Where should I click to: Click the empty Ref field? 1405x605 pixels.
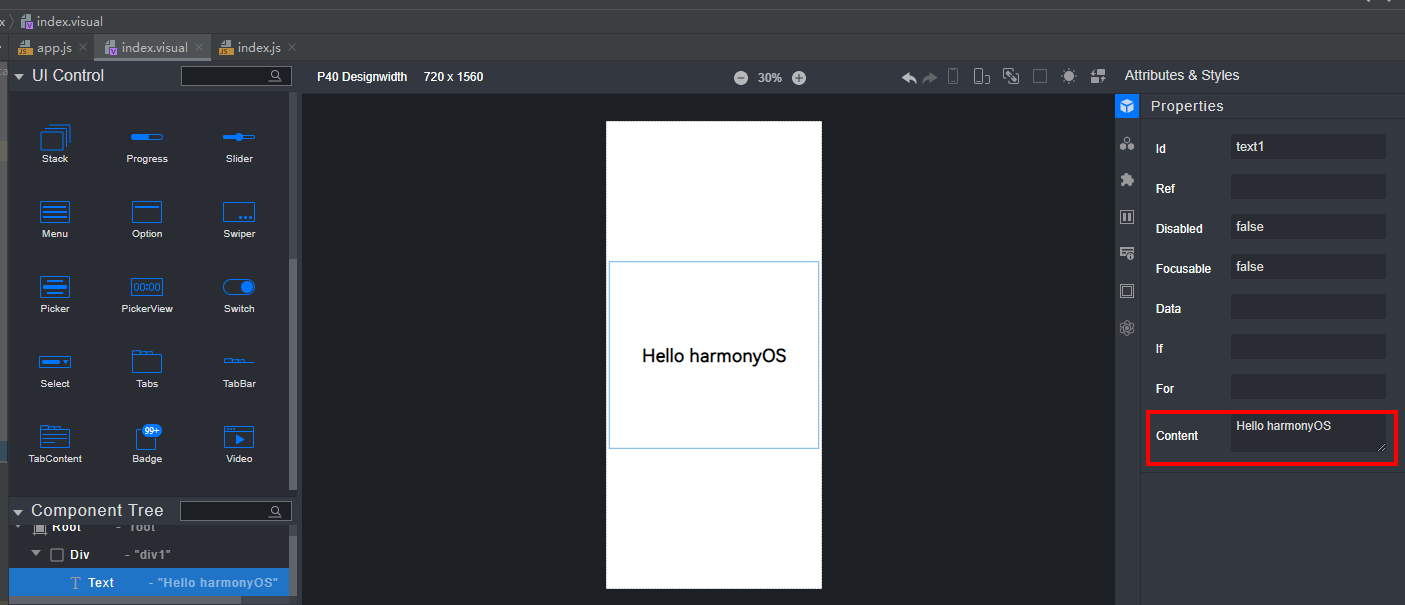(1308, 187)
